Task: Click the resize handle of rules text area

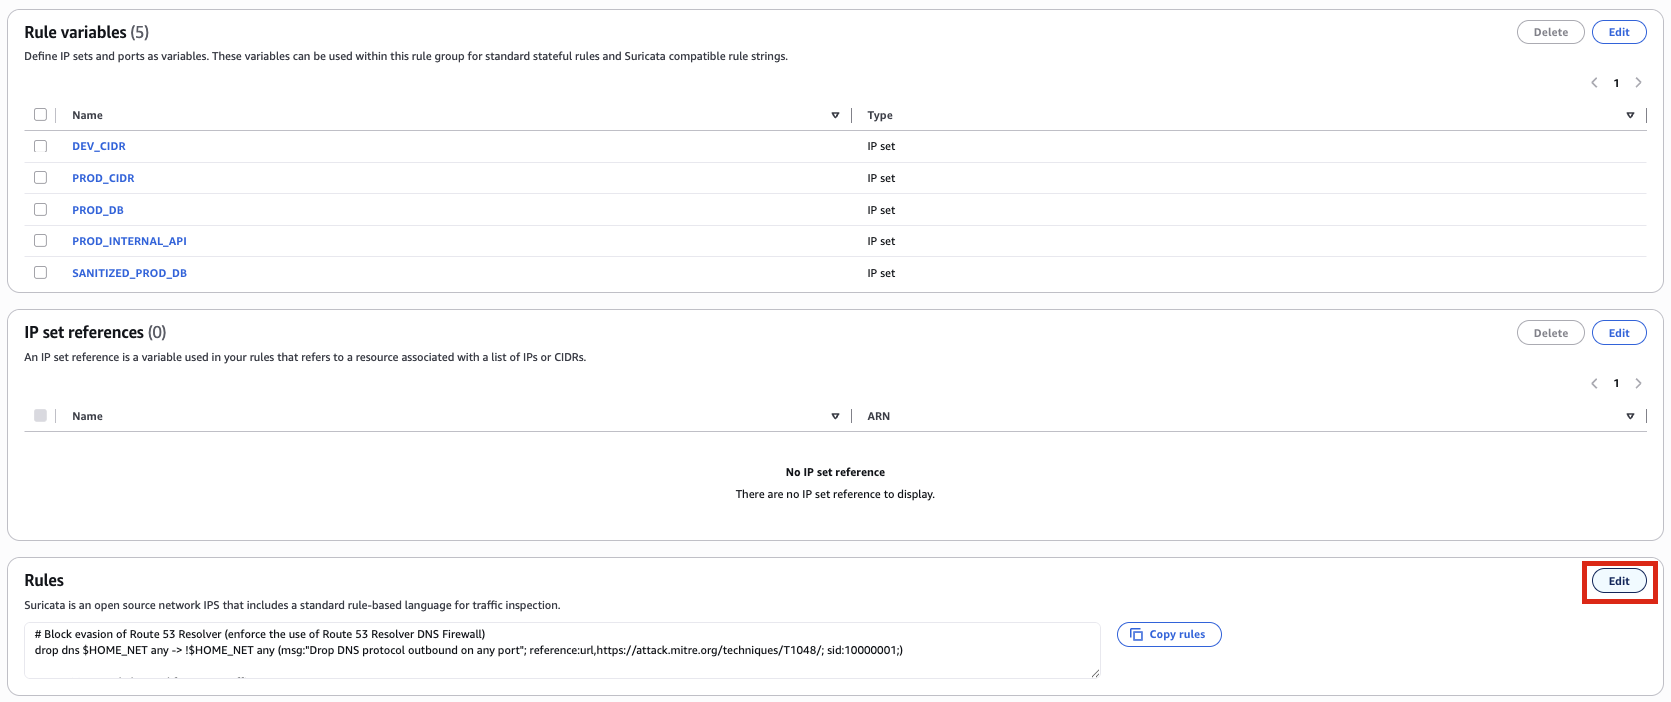Action: pyautogui.click(x=1095, y=673)
